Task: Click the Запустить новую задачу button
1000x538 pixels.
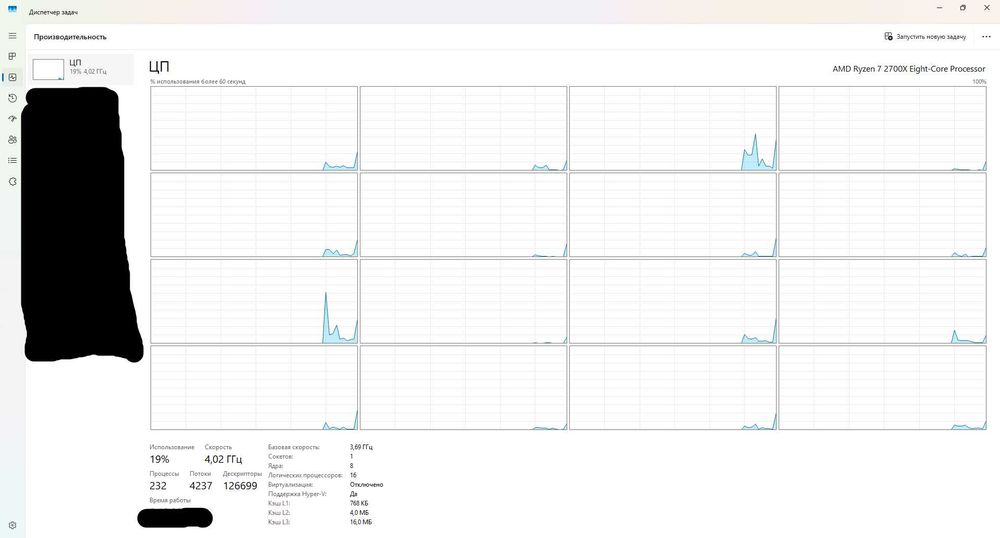Action: pos(925,37)
